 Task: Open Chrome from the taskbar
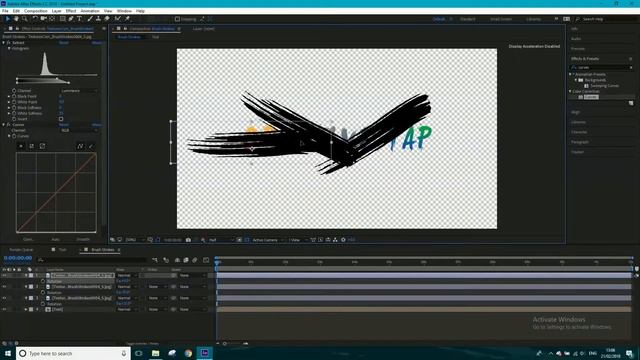pos(188,353)
